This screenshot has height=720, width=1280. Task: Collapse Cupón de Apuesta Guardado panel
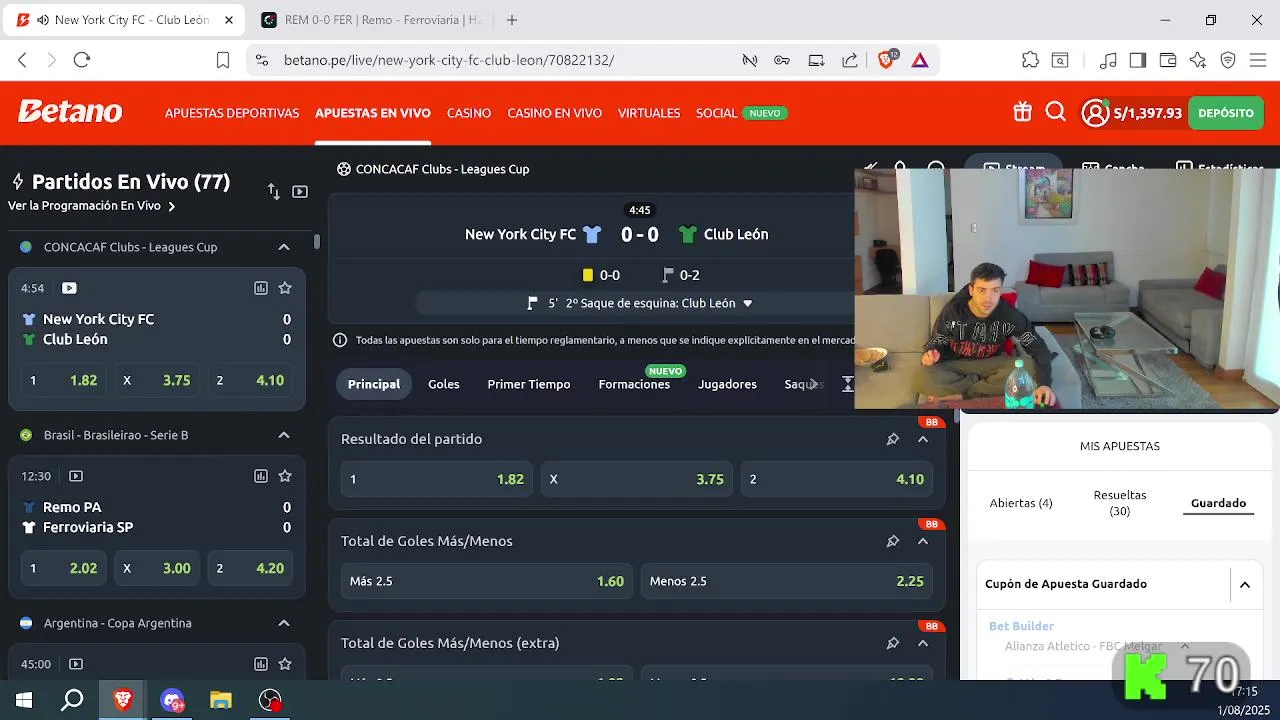click(x=1245, y=585)
